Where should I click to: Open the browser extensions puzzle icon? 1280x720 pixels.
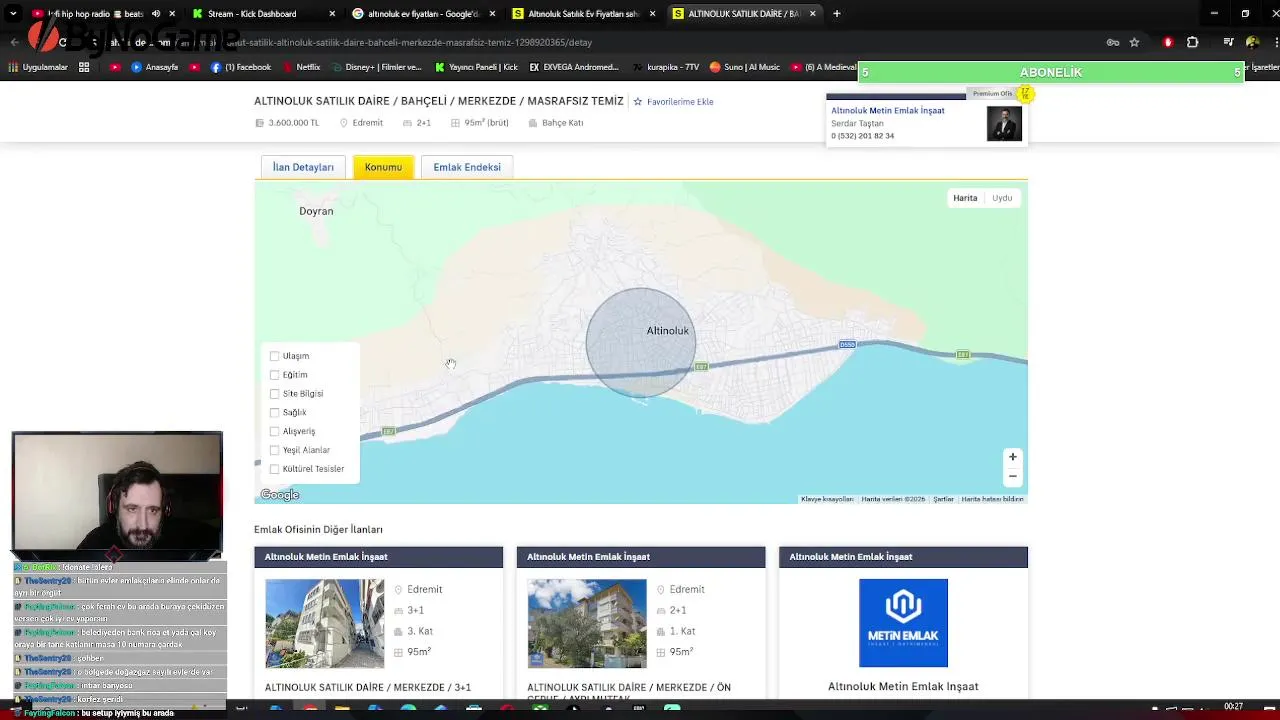coord(1192,42)
